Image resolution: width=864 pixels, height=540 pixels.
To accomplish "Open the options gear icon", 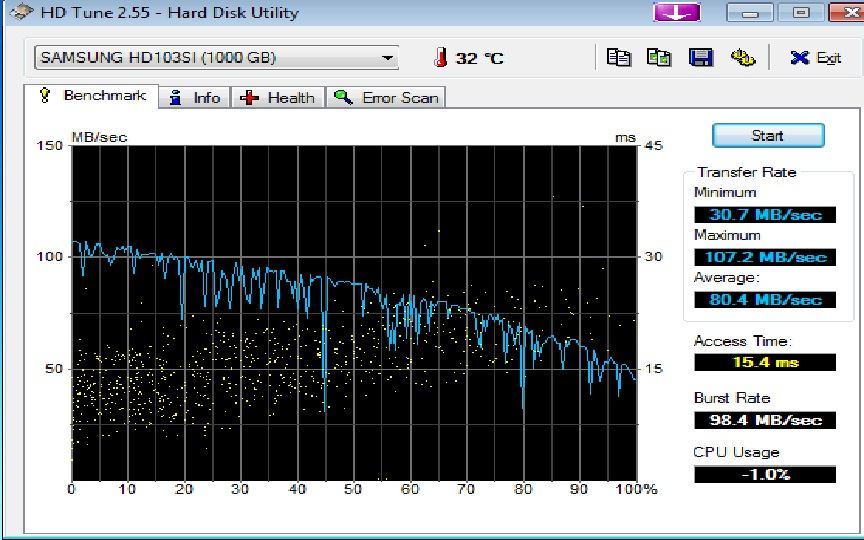I will [742, 57].
